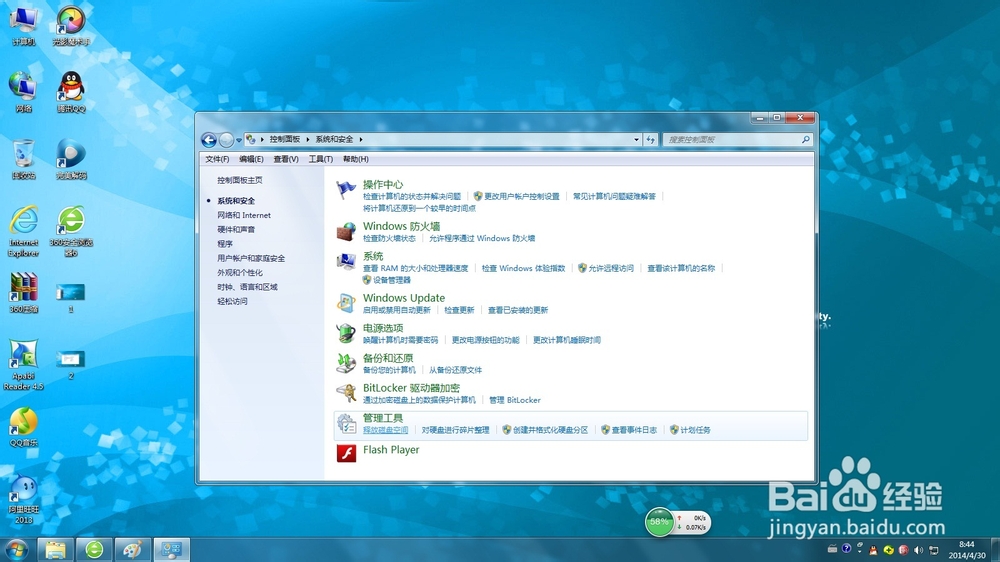
Task: Click the 创建并格式化硬盘分区 link
Action: click(x=550, y=430)
